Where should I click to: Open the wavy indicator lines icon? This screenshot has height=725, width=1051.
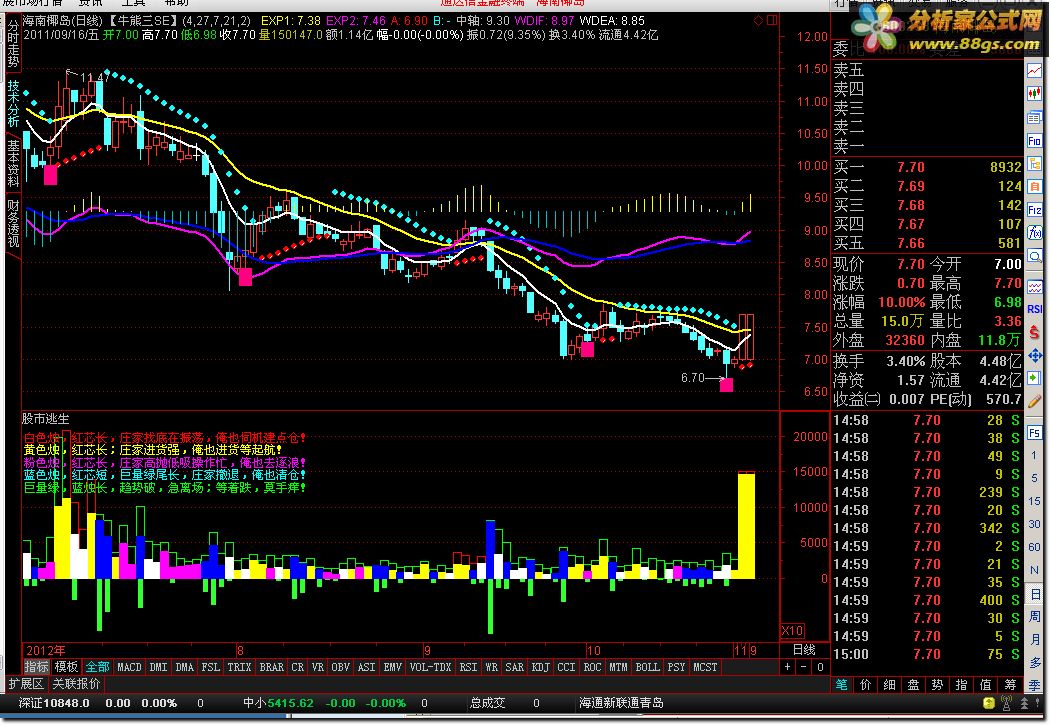coord(1034,287)
